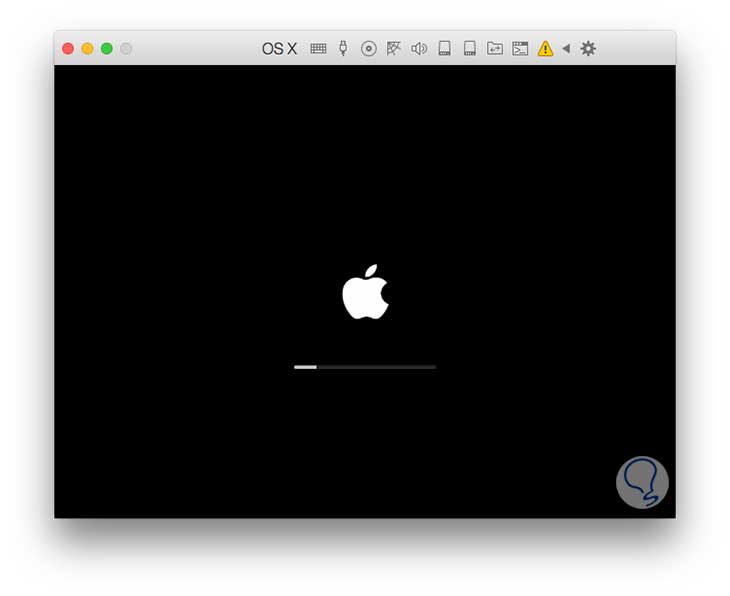Screen dimensions: 730x596
Task: Open the sound speaker icon
Action: [x=419, y=48]
